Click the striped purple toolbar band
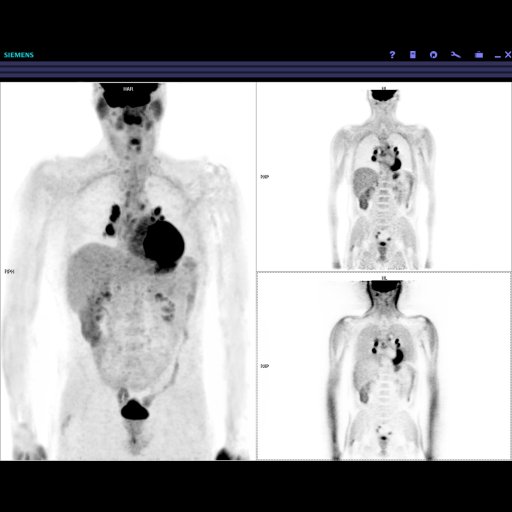Screen dimensions: 512x512 tap(256, 71)
